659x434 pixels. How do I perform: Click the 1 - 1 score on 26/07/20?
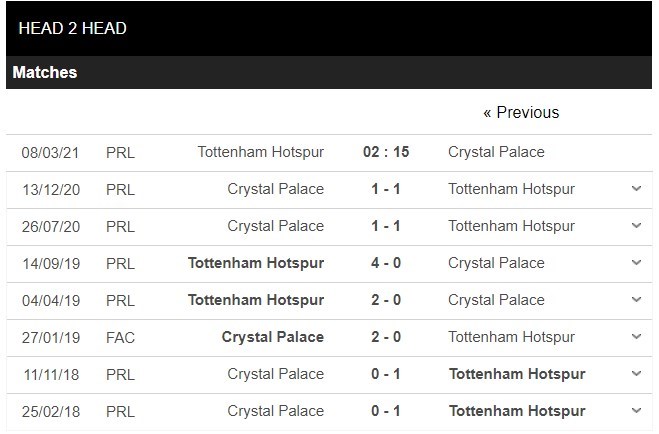coord(385,226)
